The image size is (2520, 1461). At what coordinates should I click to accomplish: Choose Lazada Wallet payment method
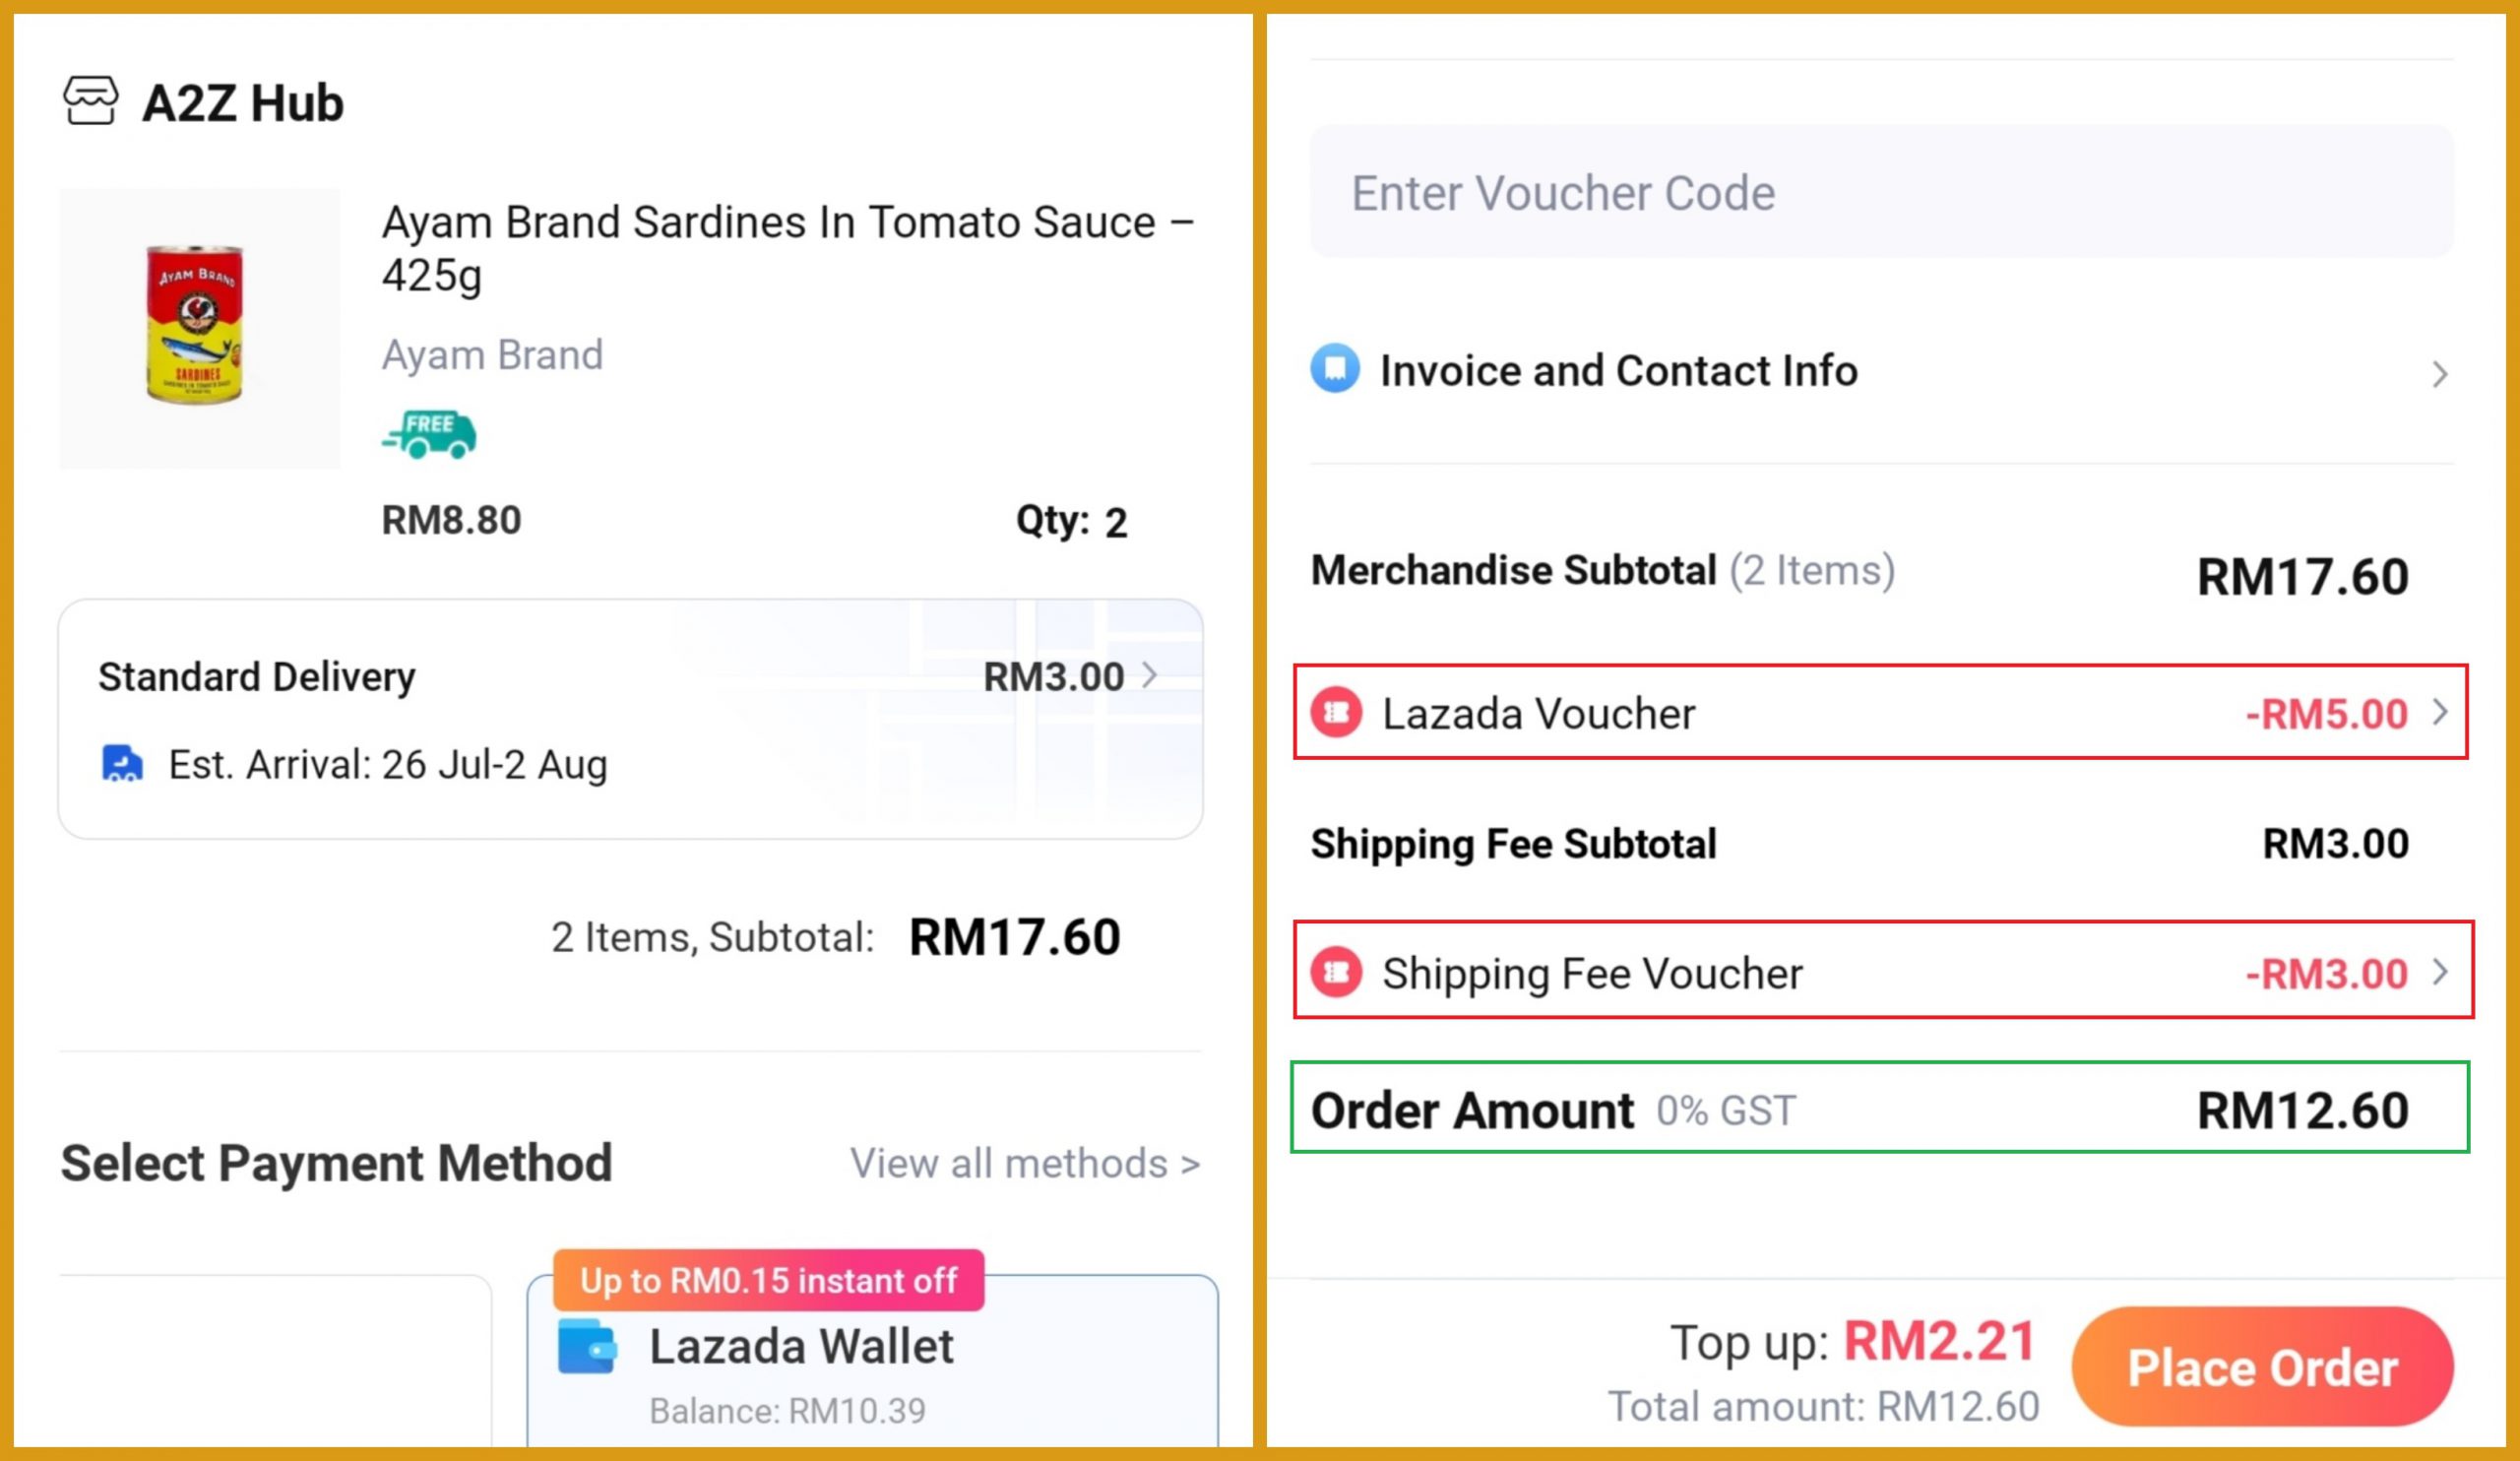(801, 1347)
